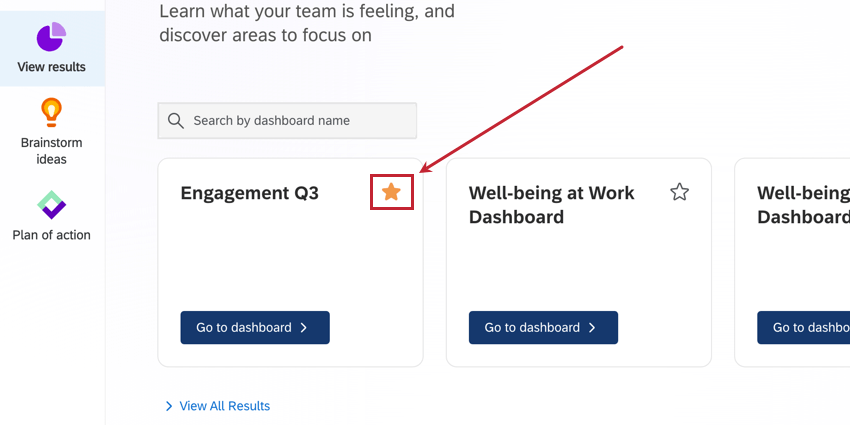The image size is (850, 425).
Task: Click the Well-being at Work Dashboard title
Action: pyautogui.click(x=551, y=204)
